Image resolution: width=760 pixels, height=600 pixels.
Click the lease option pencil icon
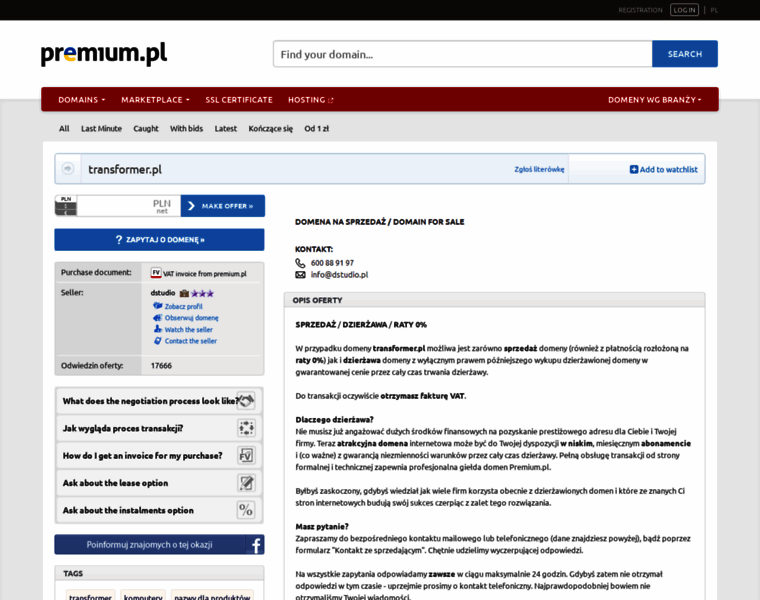point(246,483)
